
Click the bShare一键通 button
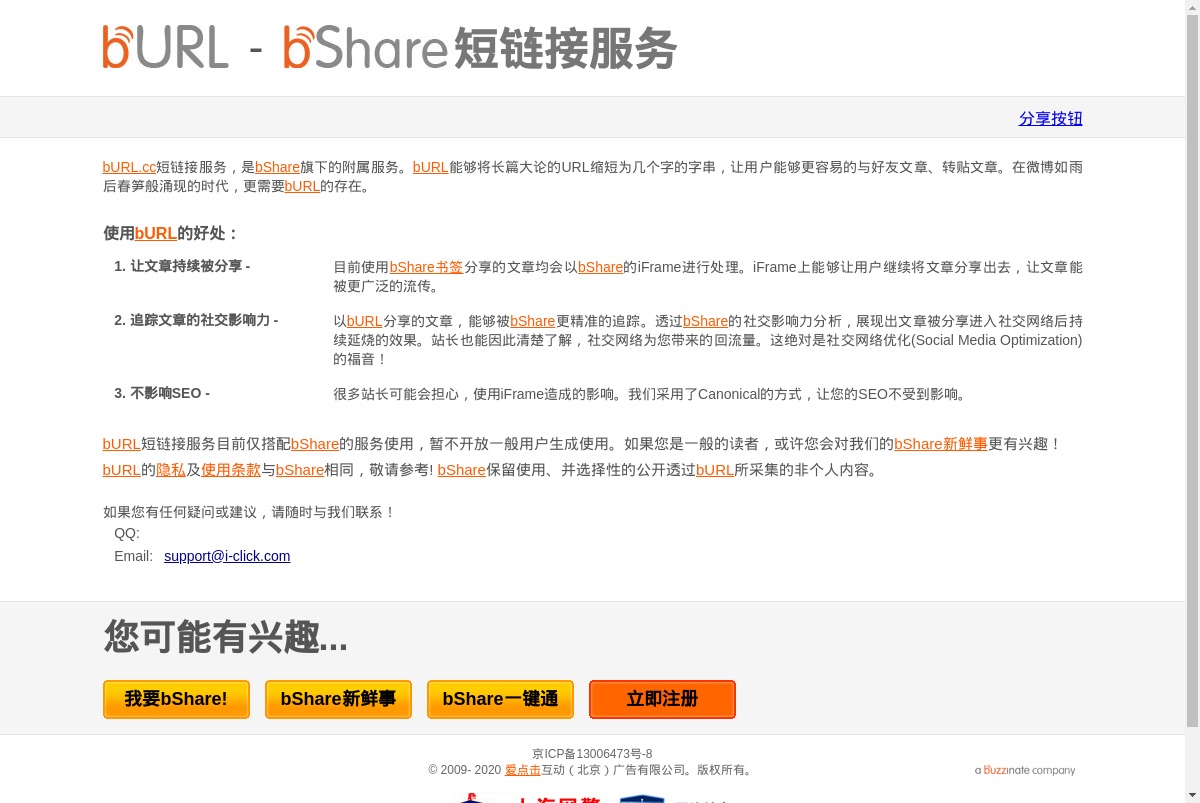[500, 699]
